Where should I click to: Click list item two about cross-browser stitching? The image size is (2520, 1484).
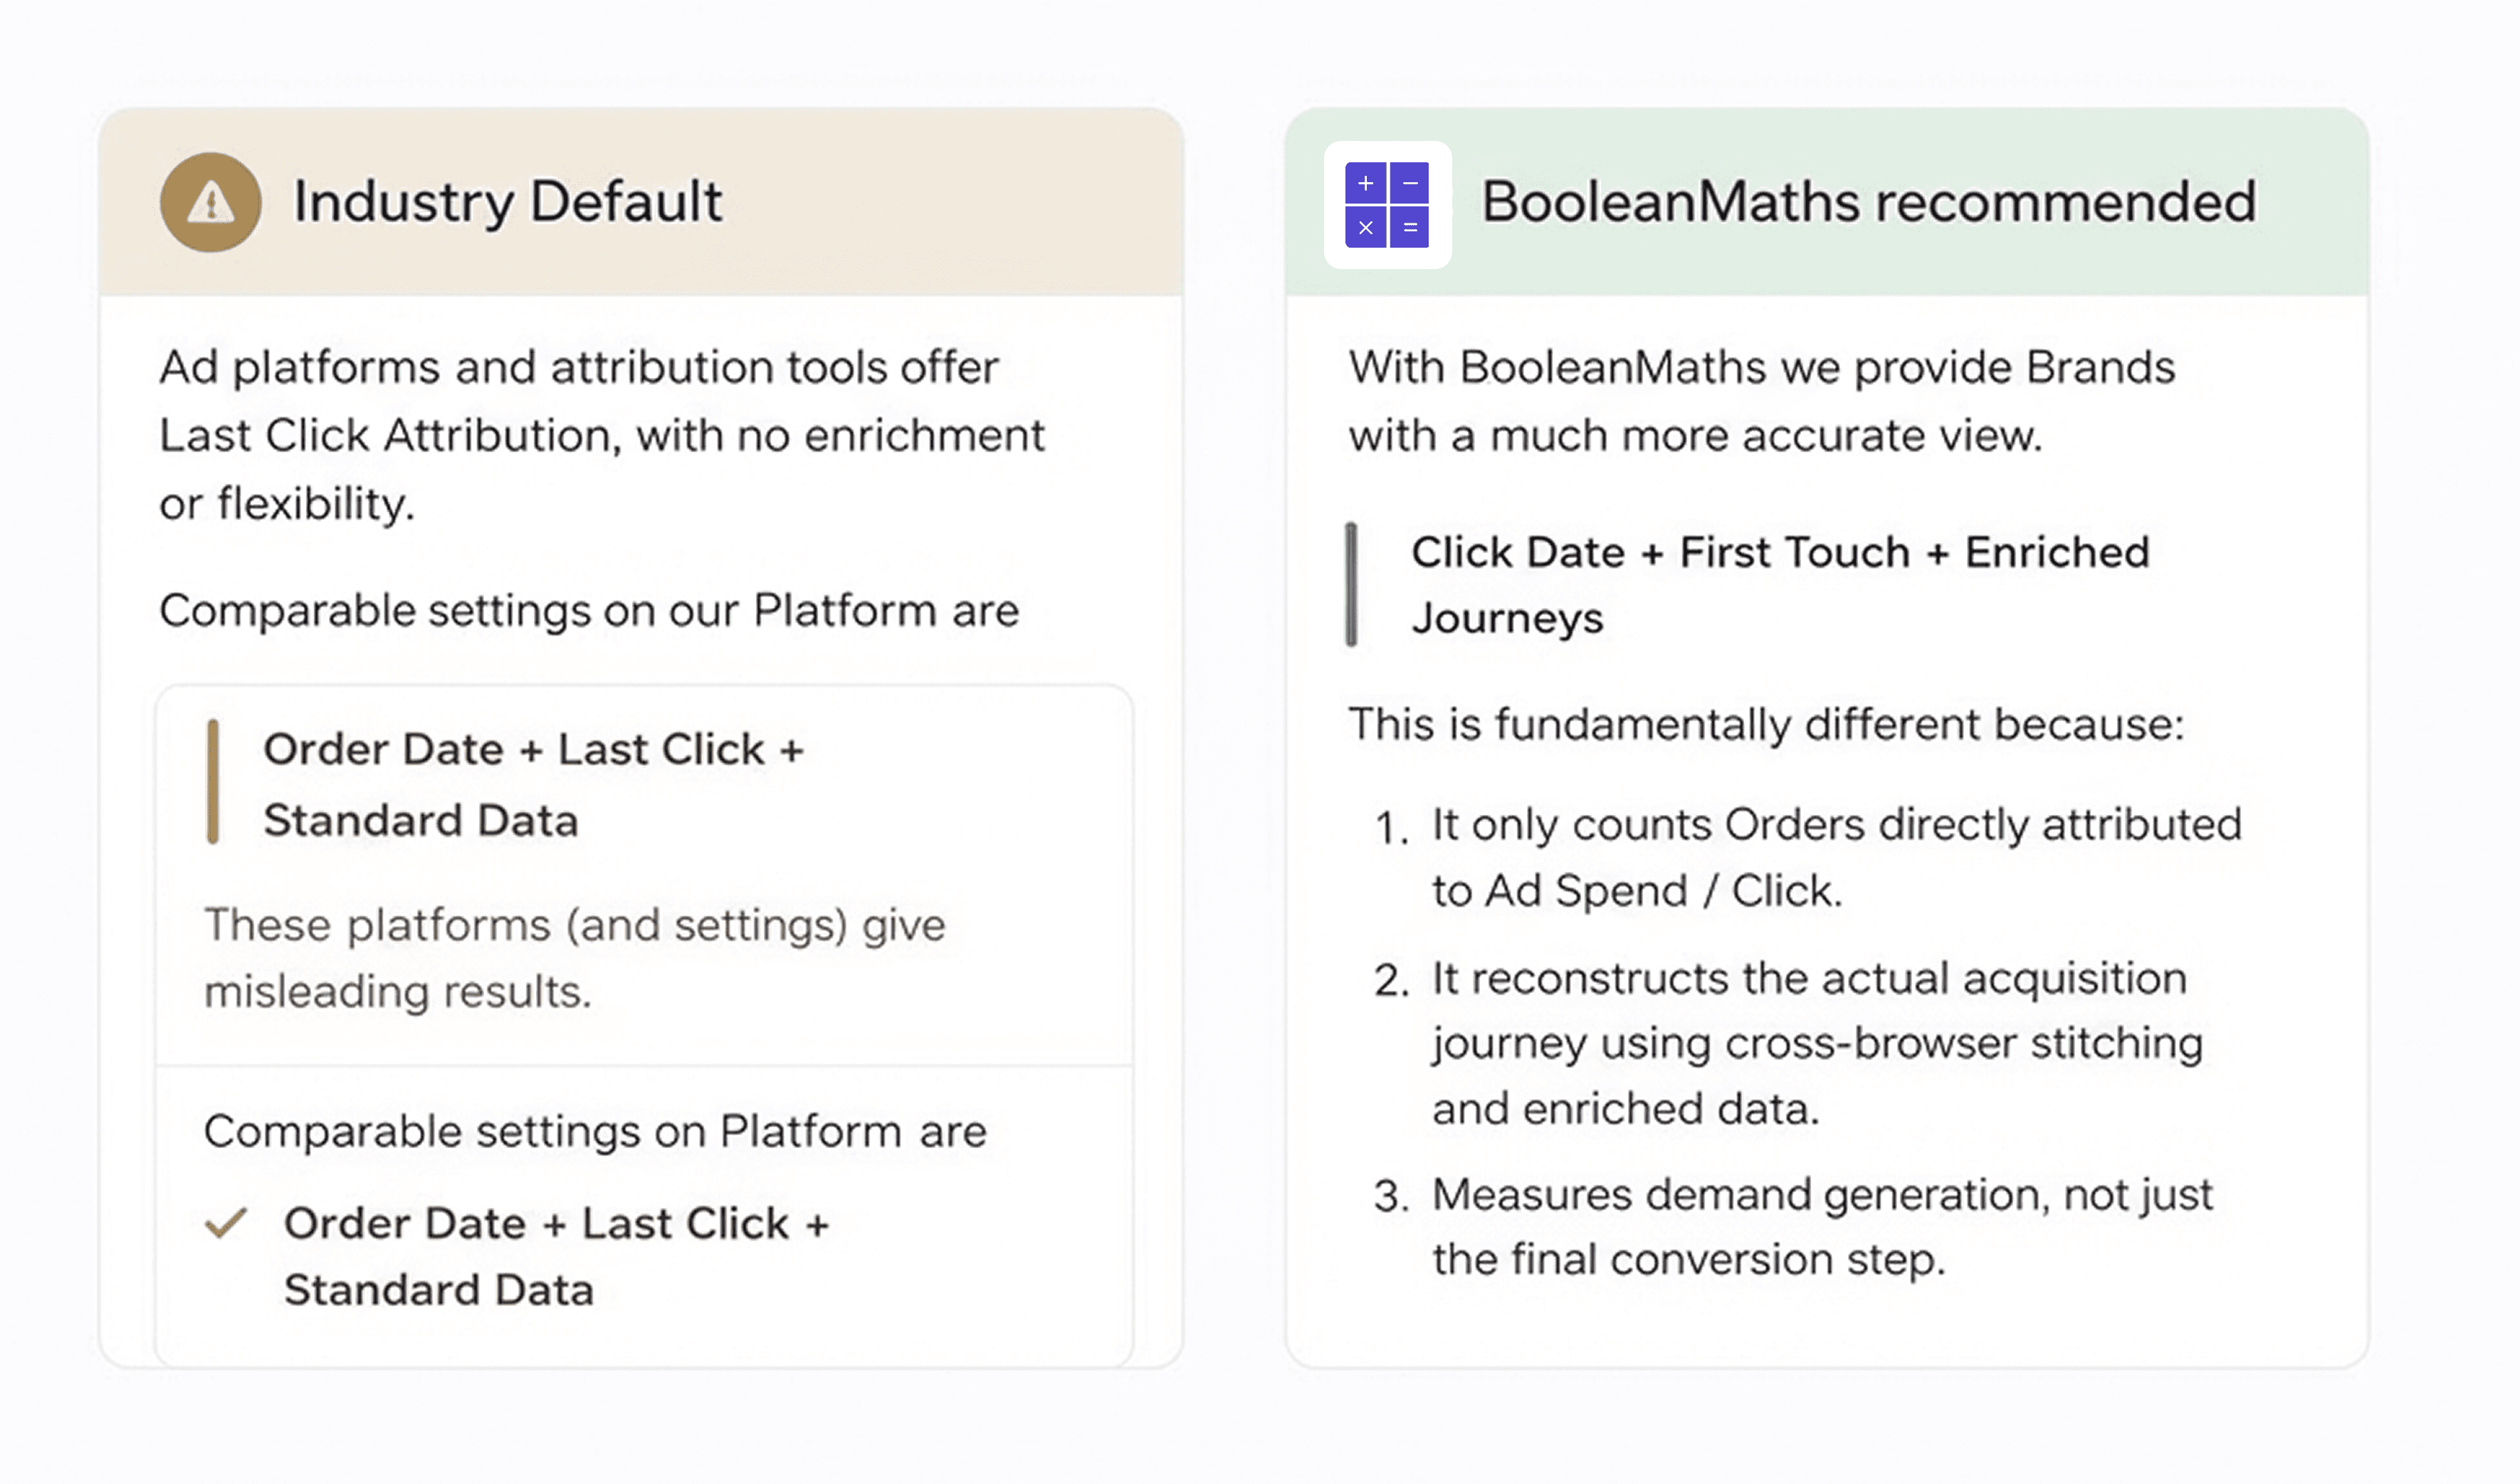[1816, 1042]
